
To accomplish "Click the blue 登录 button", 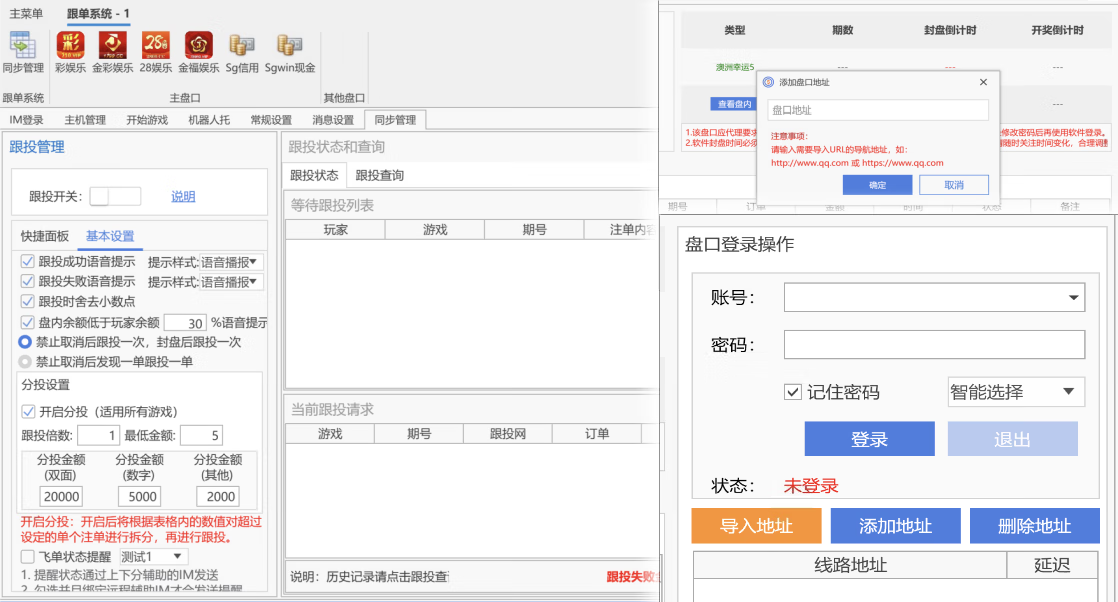I will coord(869,439).
